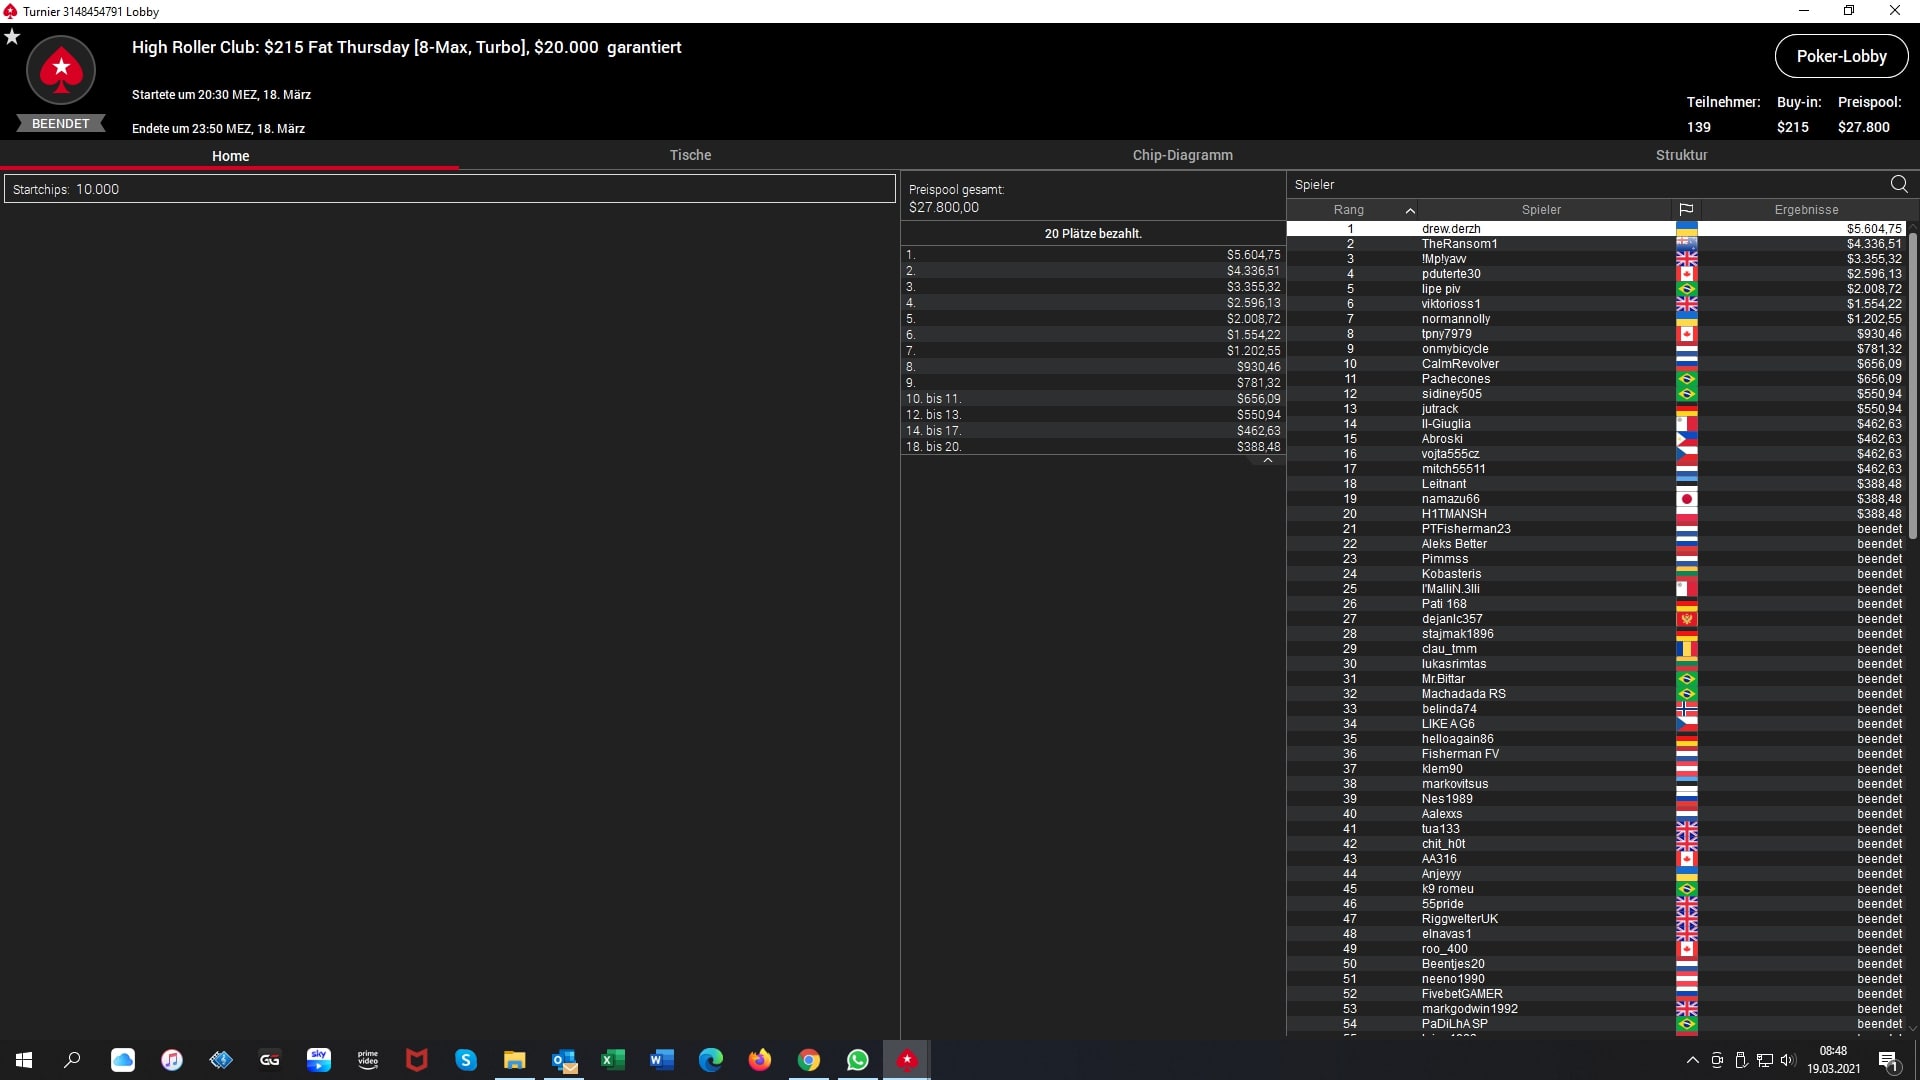Screen dimensions: 1920x1080
Task: Click the player search magnifier icon
Action: click(x=1899, y=184)
